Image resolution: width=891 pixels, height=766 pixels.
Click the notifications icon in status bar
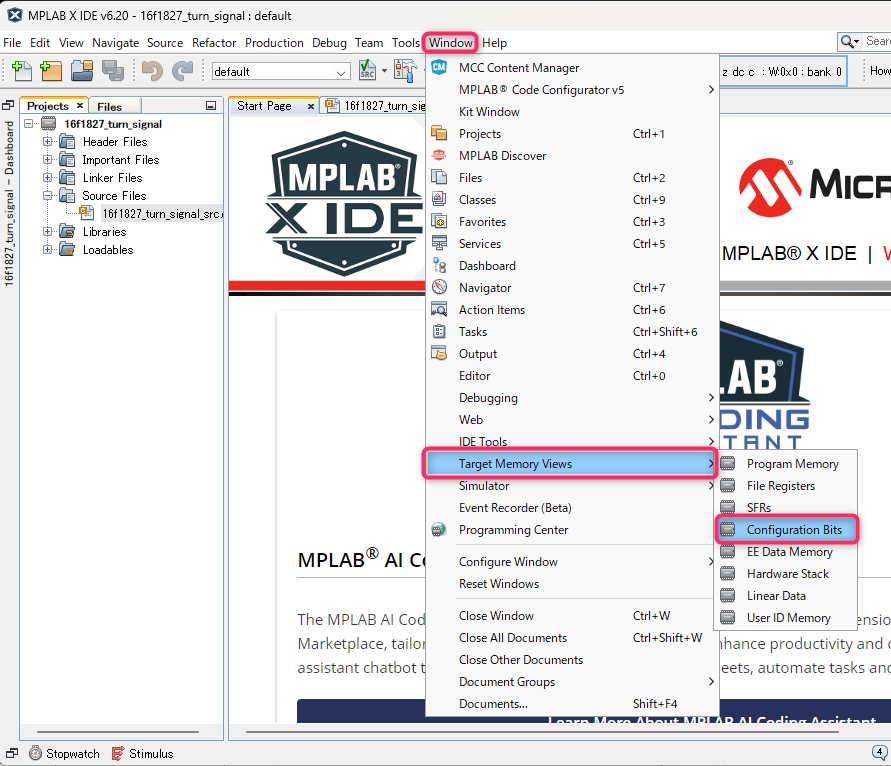tap(880, 753)
